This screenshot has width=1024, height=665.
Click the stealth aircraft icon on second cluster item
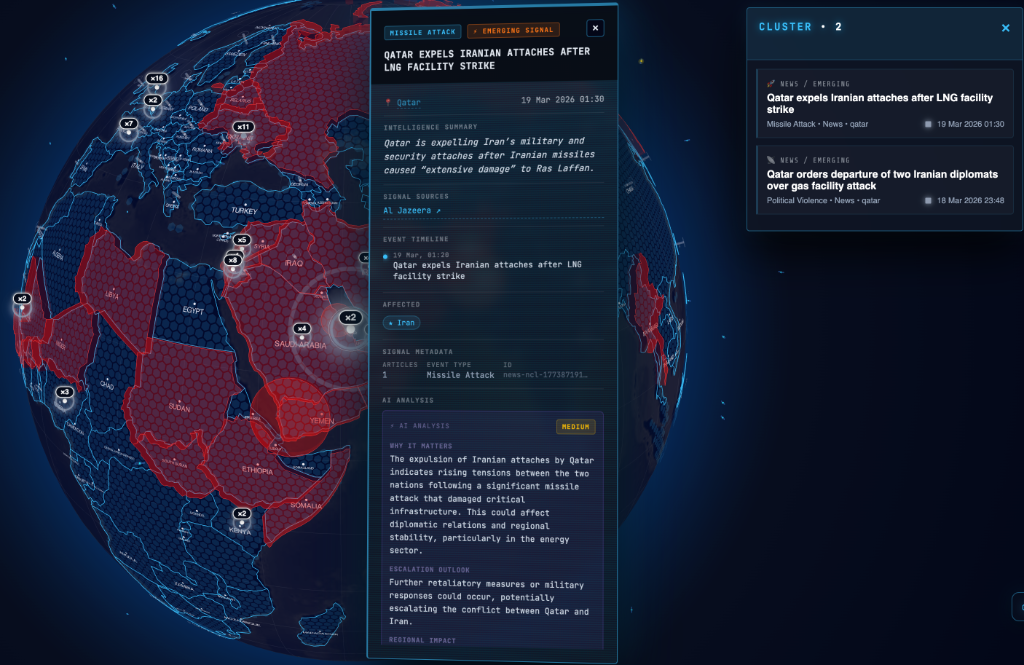pyautogui.click(x=769, y=160)
